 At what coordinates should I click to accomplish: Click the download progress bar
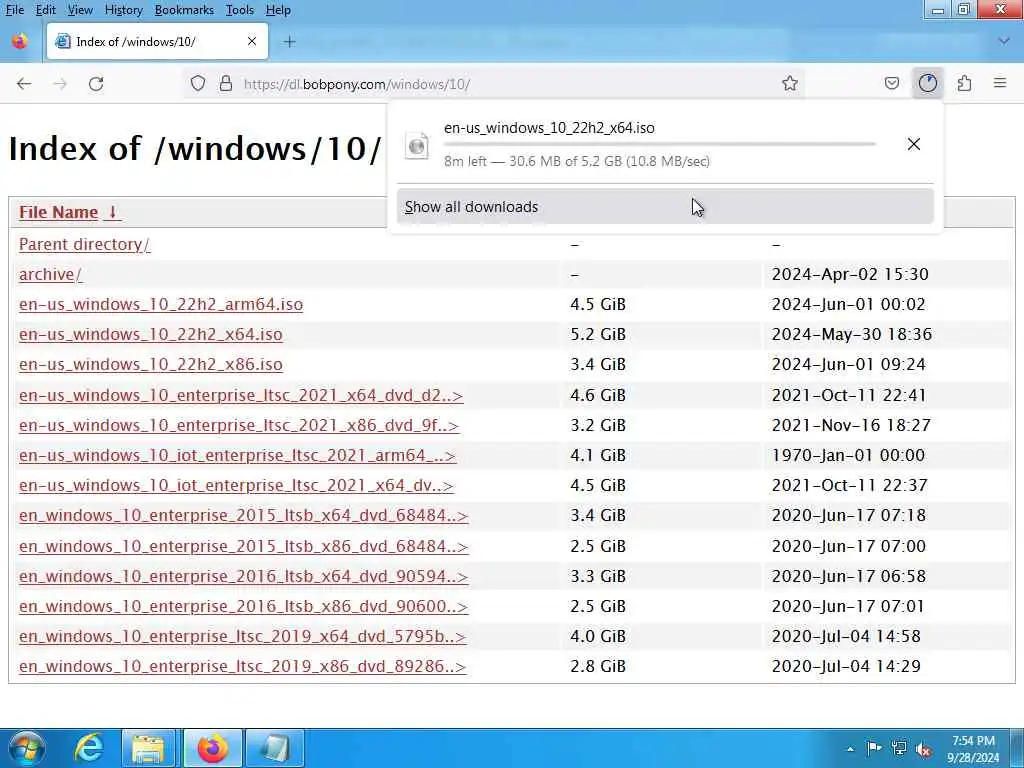click(x=660, y=144)
